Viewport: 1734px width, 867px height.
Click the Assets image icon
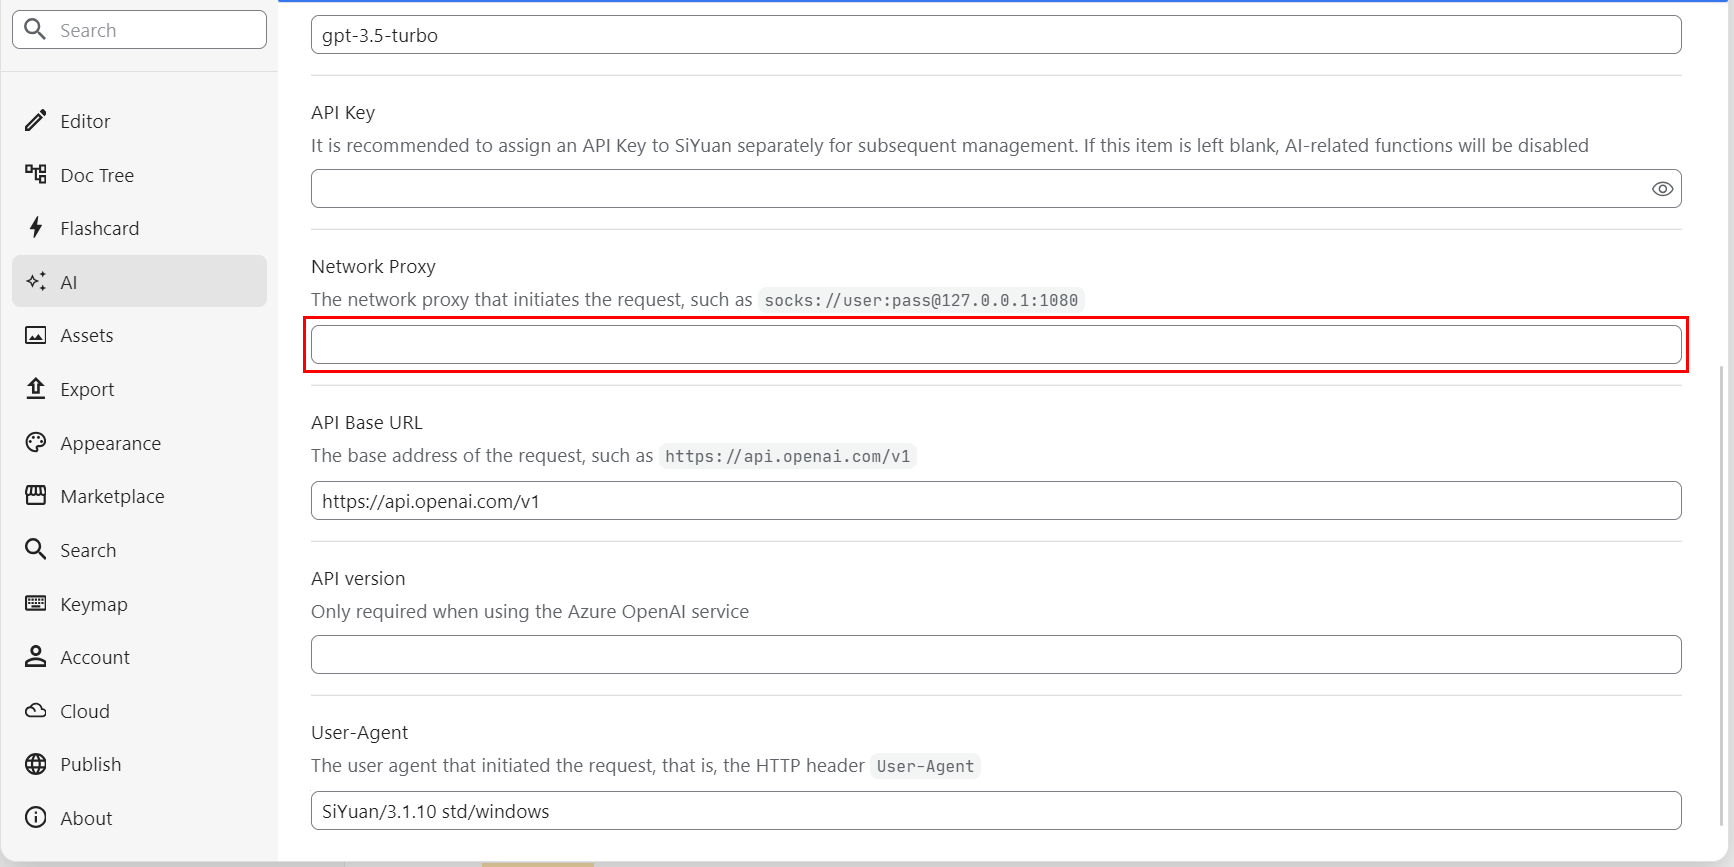(36, 336)
